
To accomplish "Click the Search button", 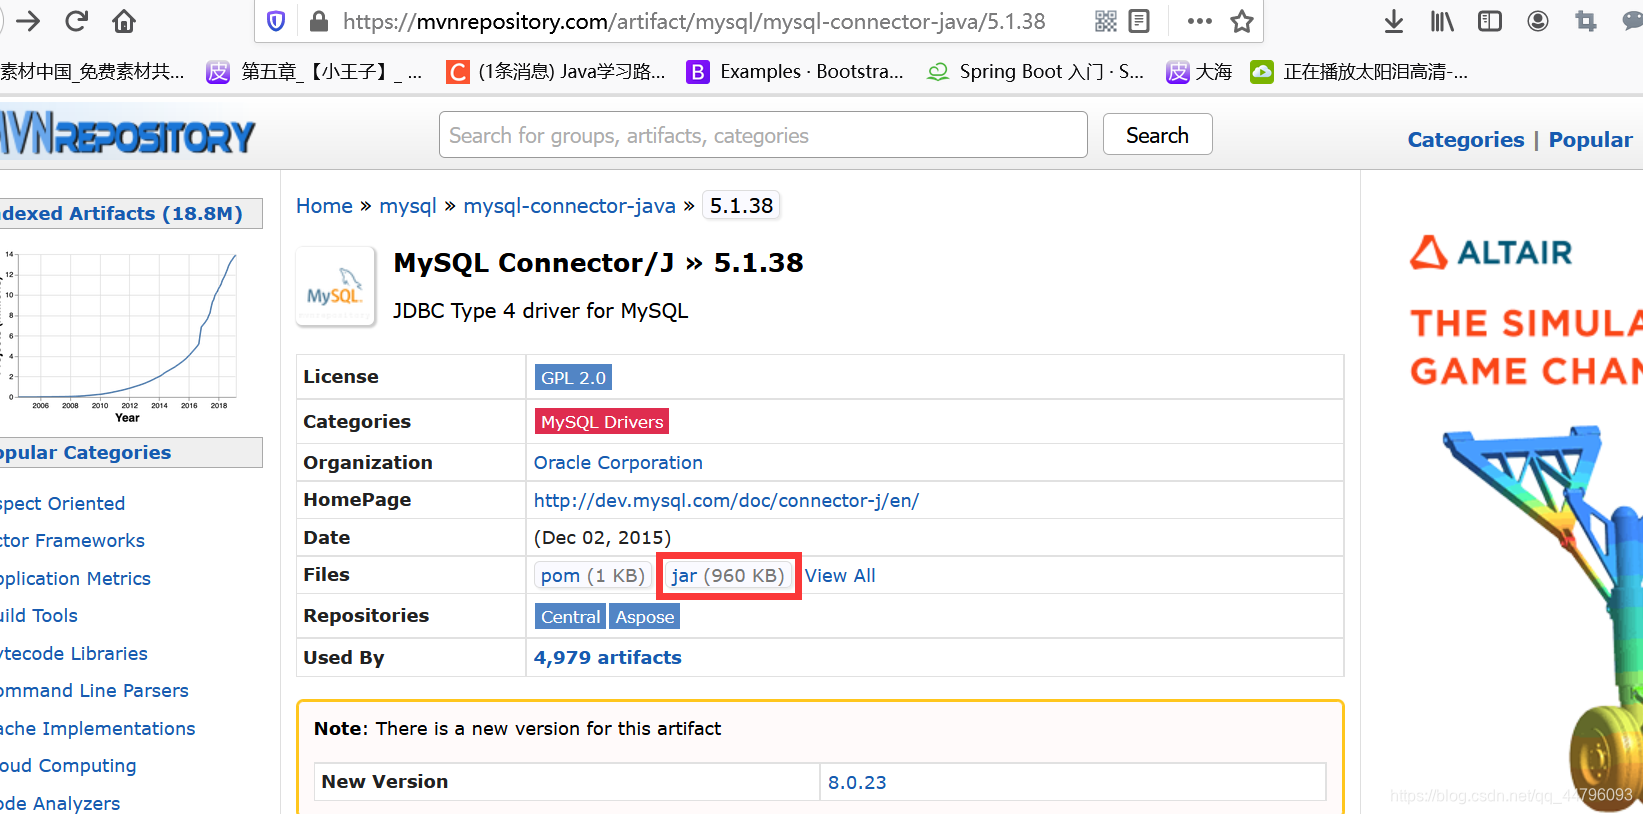I will (1157, 135).
